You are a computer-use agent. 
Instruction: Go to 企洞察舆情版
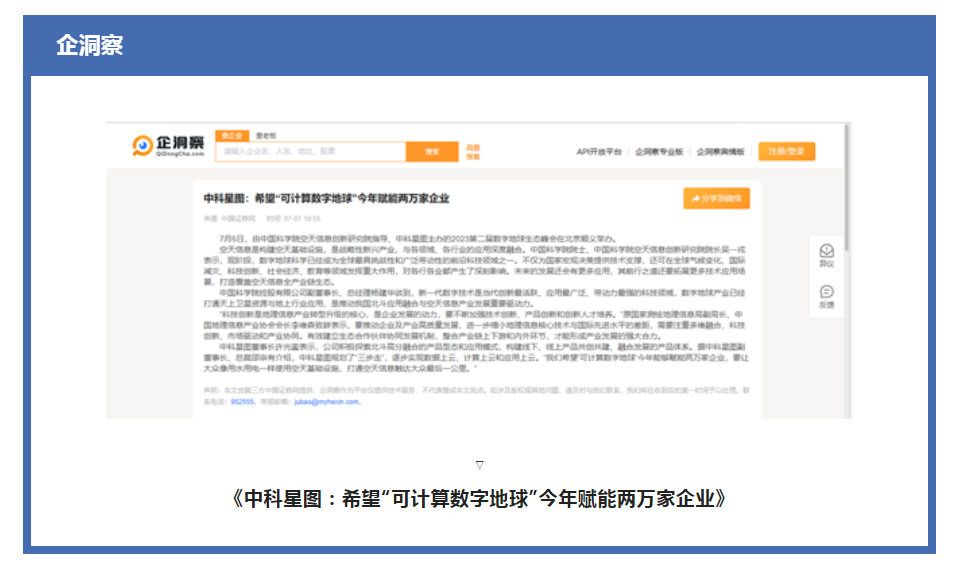[x=720, y=151]
